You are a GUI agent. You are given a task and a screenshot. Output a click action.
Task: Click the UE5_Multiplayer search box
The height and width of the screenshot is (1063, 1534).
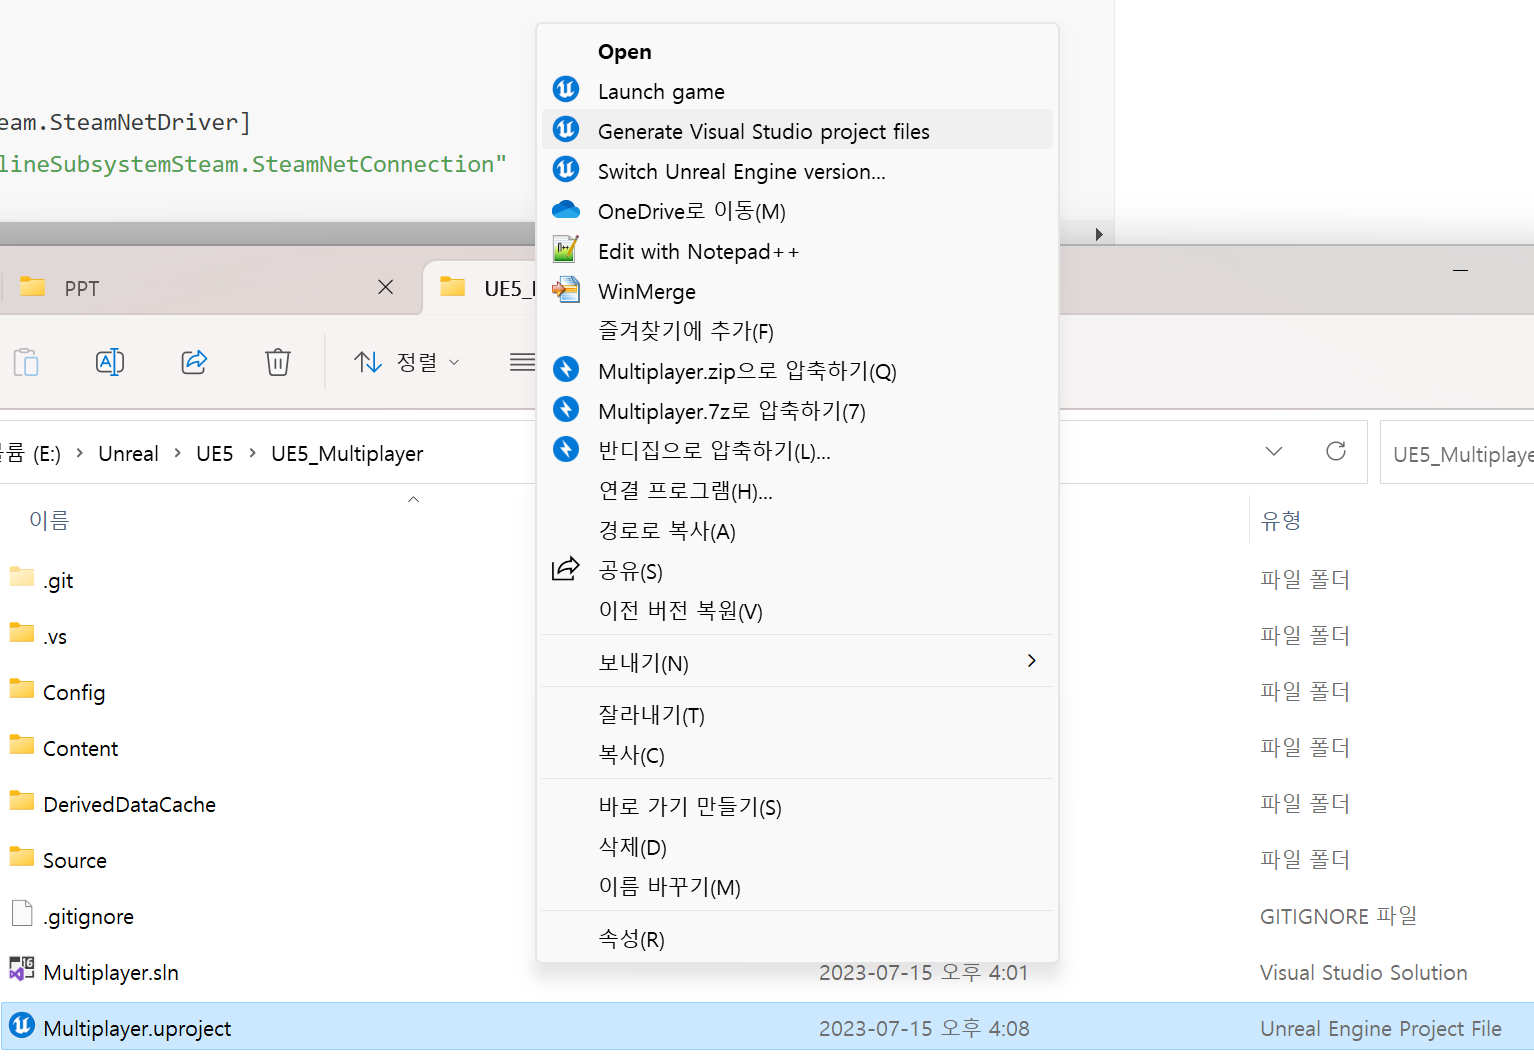[x=1457, y=453]
